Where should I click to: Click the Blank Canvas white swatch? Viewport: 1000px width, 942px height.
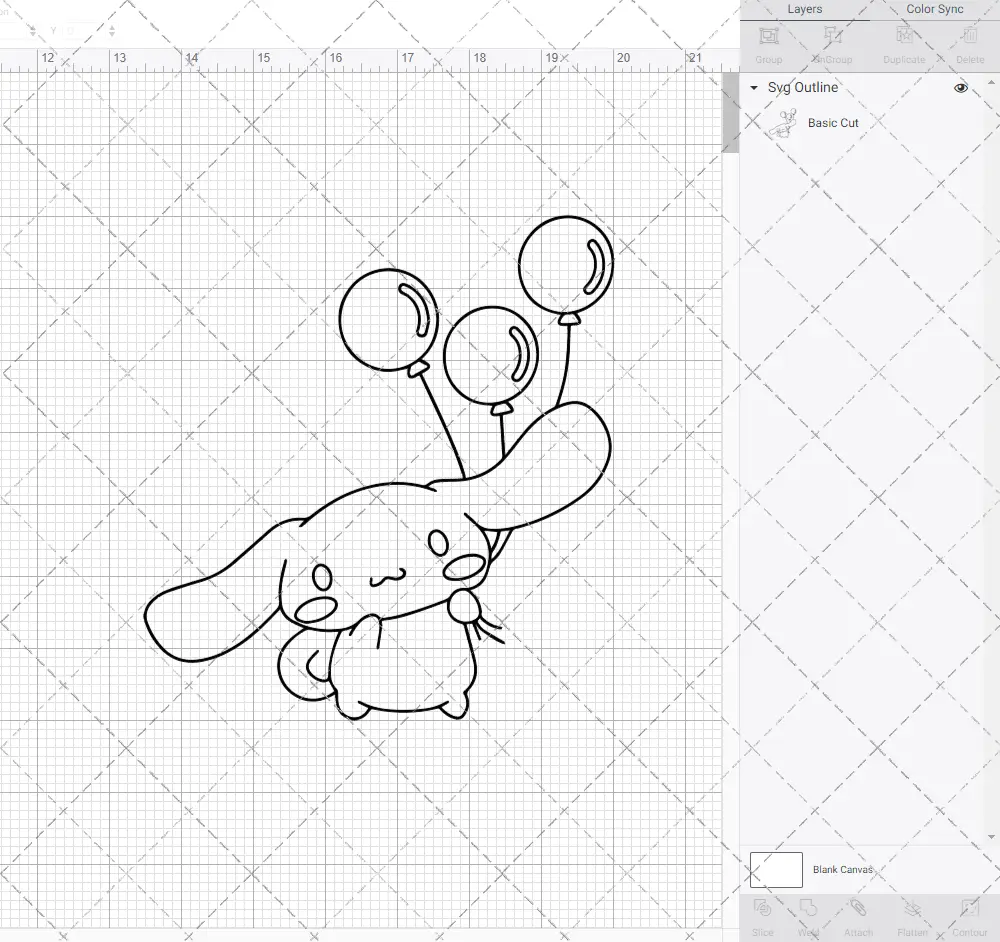pos(776,870)
